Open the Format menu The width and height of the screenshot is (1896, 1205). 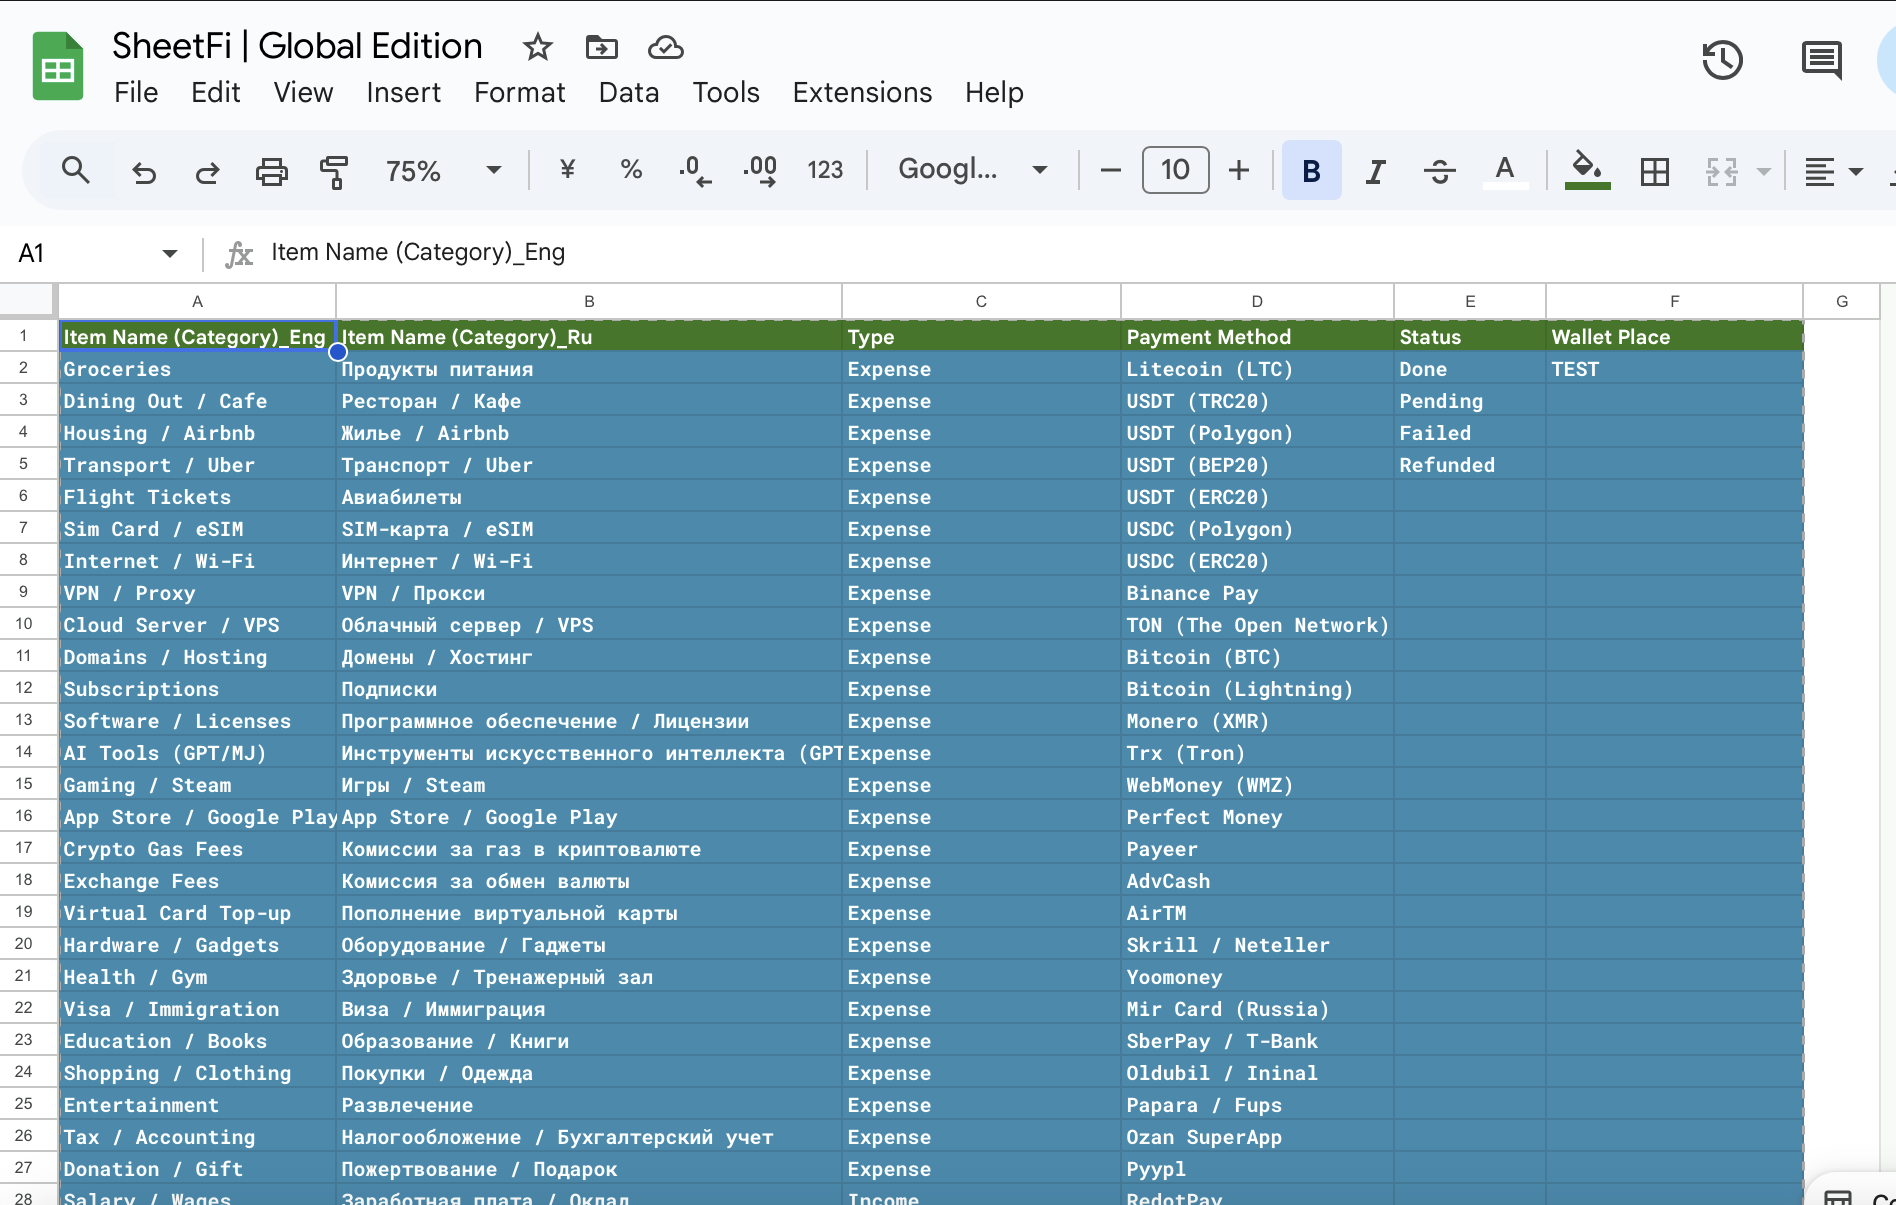(519, 93)
